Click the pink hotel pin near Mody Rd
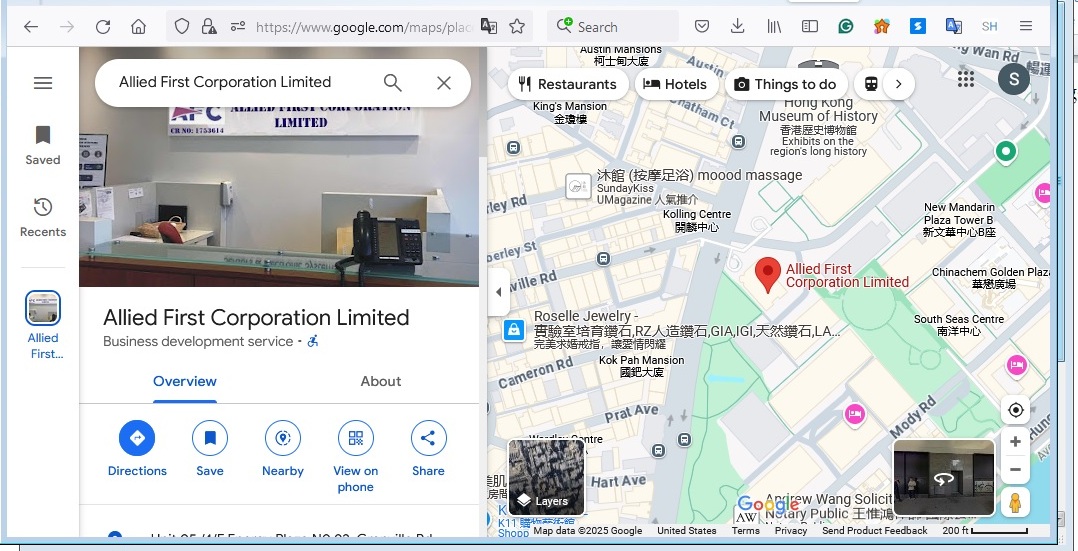The width and height of the screenshot is (1078, 551). tap(855, 414)
